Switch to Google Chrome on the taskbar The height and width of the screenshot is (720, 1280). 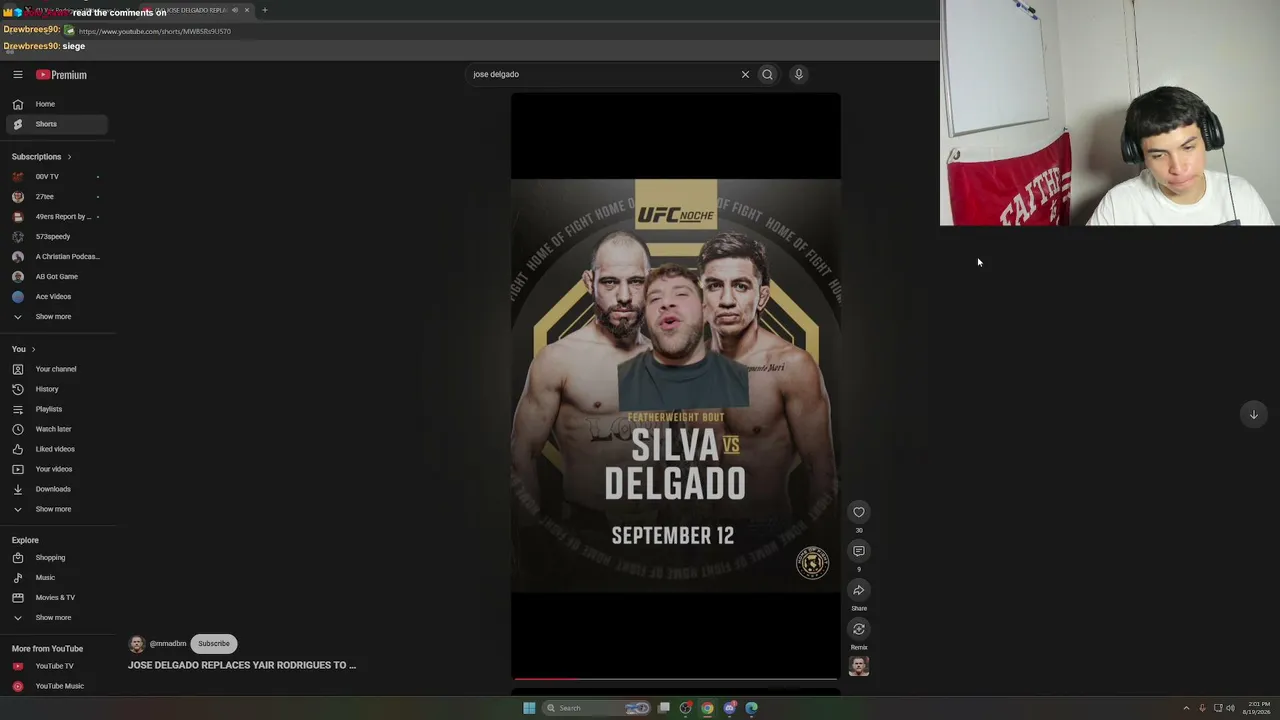pos(708,708)
